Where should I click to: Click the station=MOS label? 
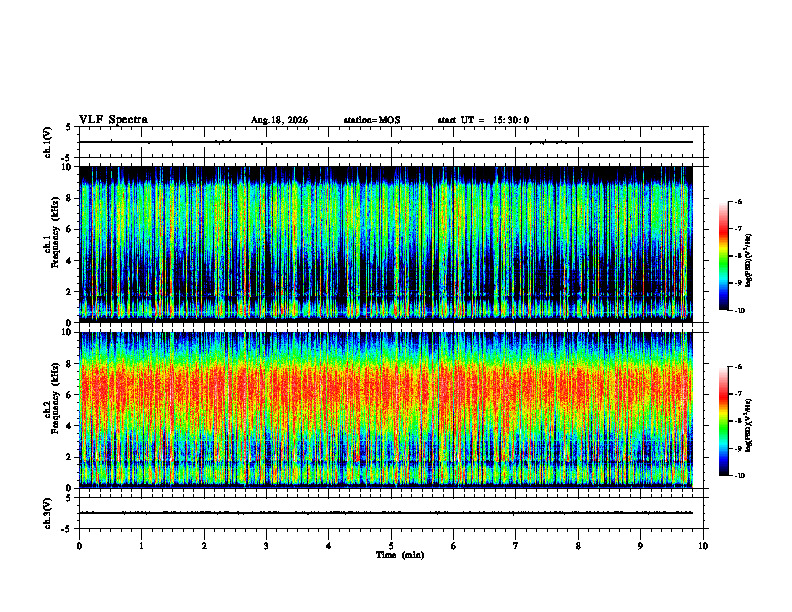pos(372,120)
